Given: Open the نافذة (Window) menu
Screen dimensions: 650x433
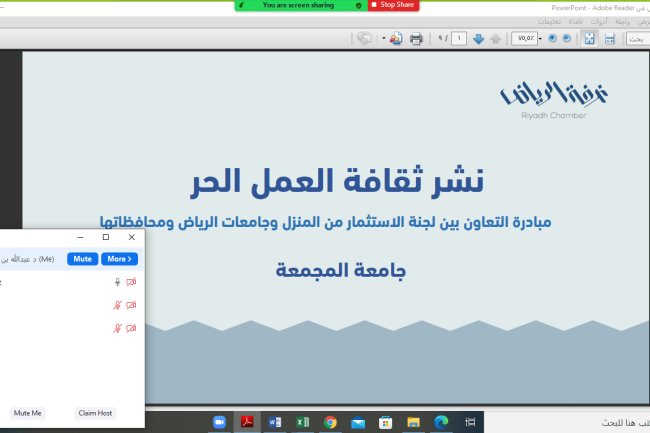Looking at the screenshot, I should 575,22.
